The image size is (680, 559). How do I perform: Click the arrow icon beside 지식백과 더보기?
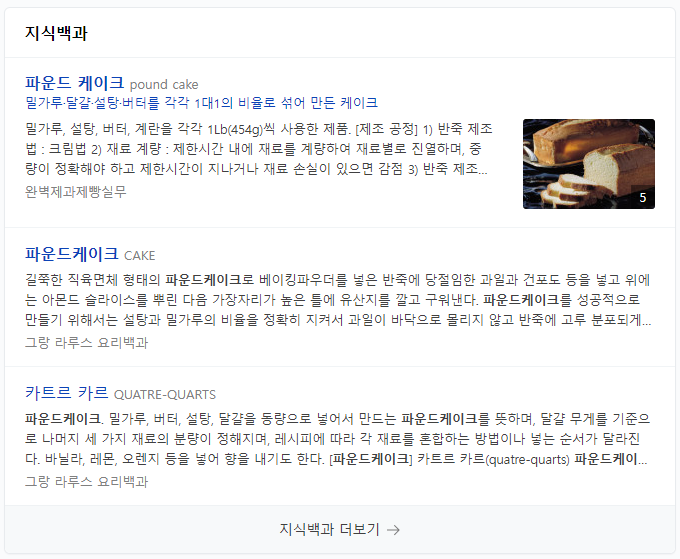[393, 530]
